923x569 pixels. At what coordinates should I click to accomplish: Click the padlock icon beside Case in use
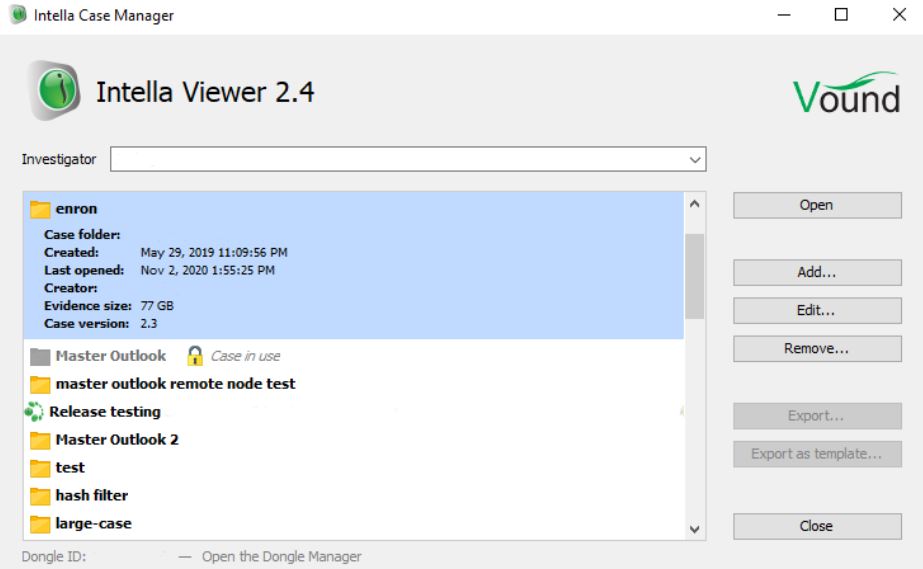click(195, 355)
